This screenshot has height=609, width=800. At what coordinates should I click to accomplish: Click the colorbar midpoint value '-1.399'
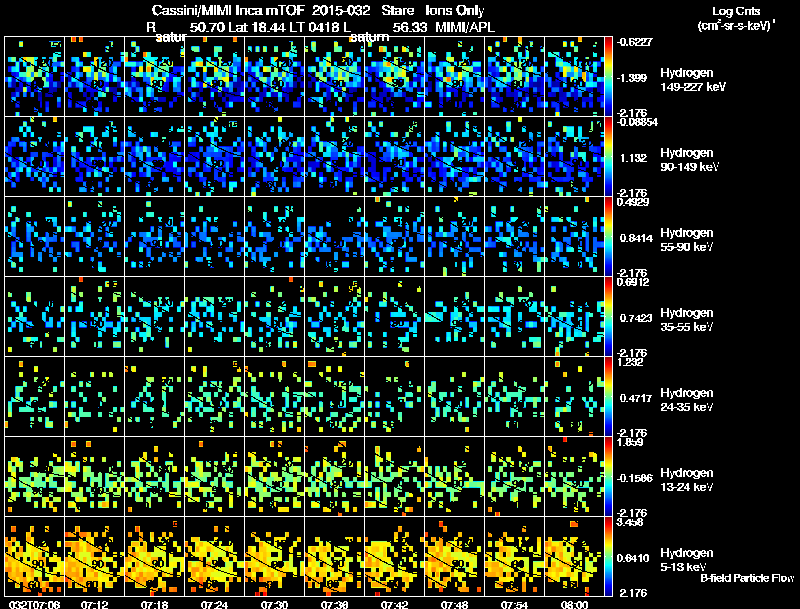coord(632,78)
